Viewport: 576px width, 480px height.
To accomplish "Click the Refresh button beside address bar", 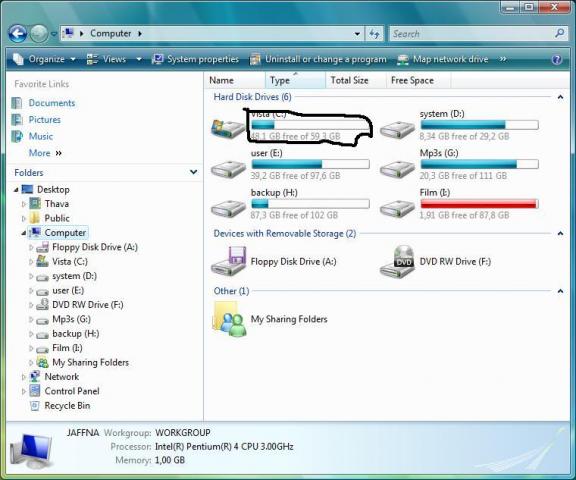I will click(x=374, y=34).
